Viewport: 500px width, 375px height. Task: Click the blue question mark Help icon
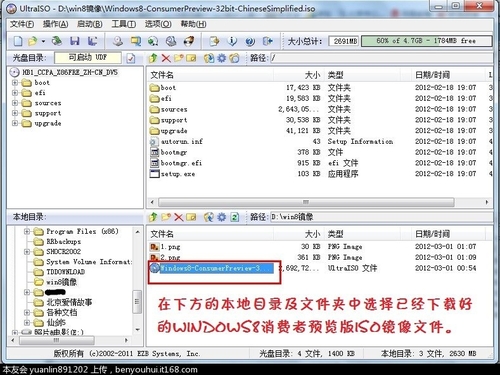pos(250,41)
